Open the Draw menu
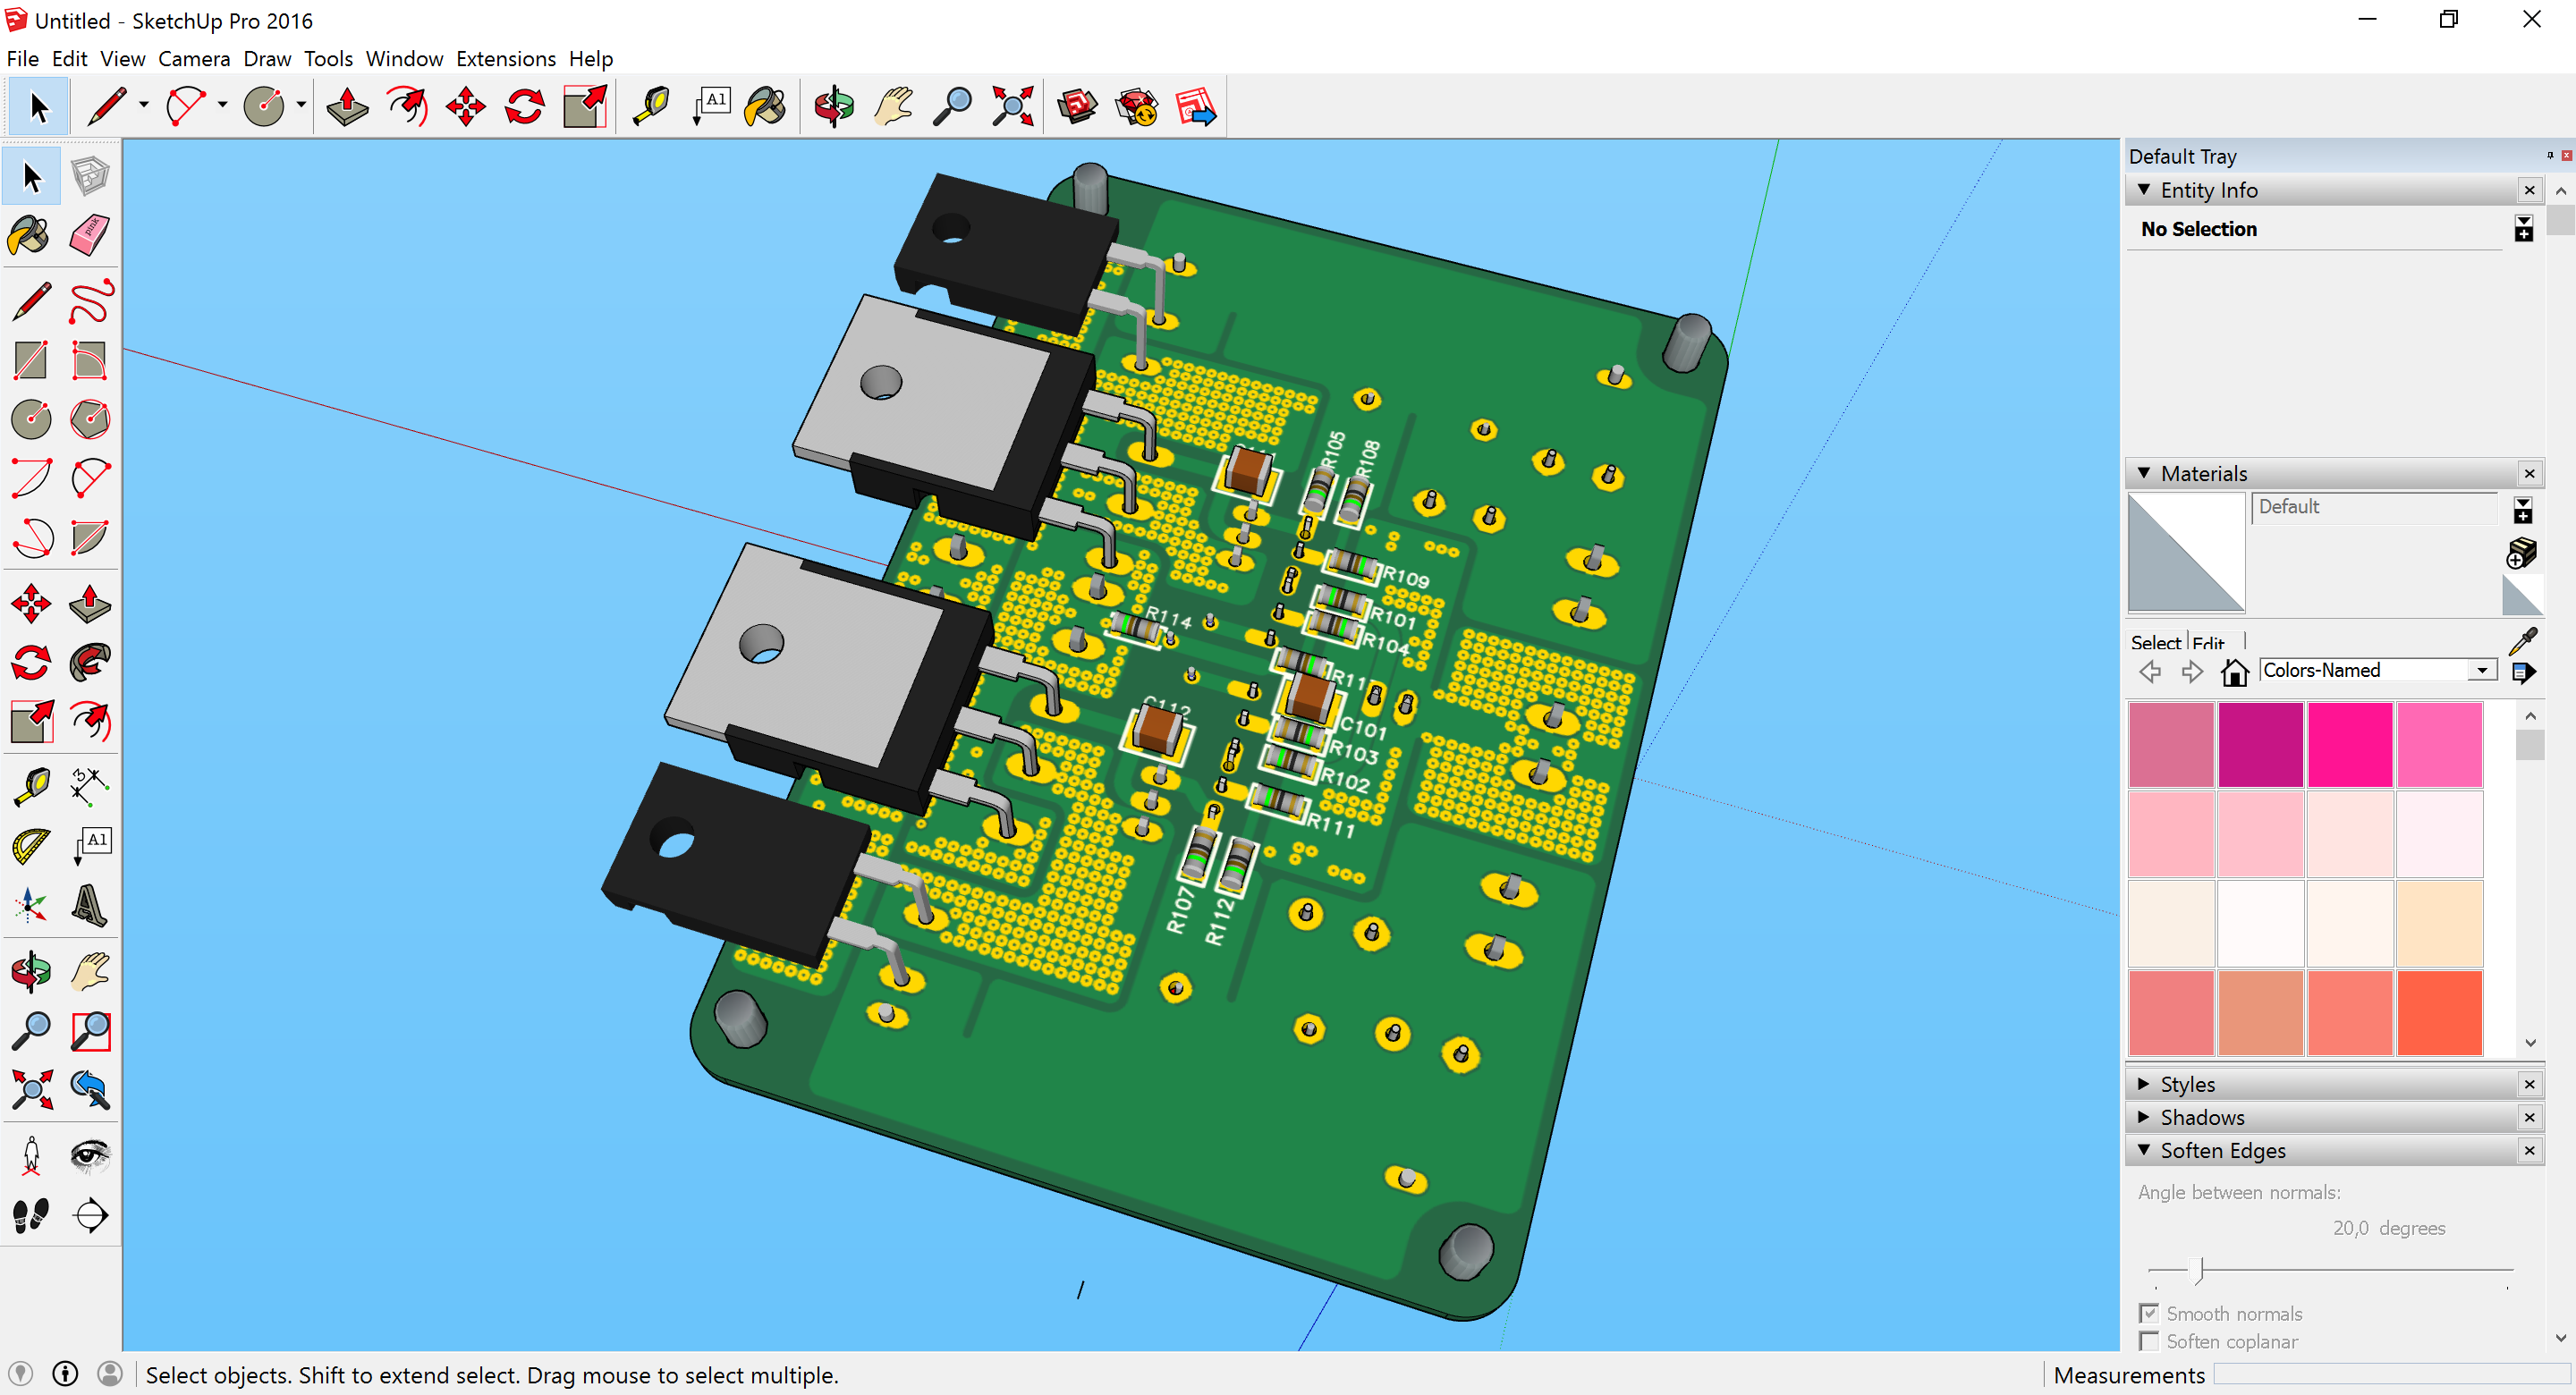2576x1395 pixels. [x=267, y=59]
